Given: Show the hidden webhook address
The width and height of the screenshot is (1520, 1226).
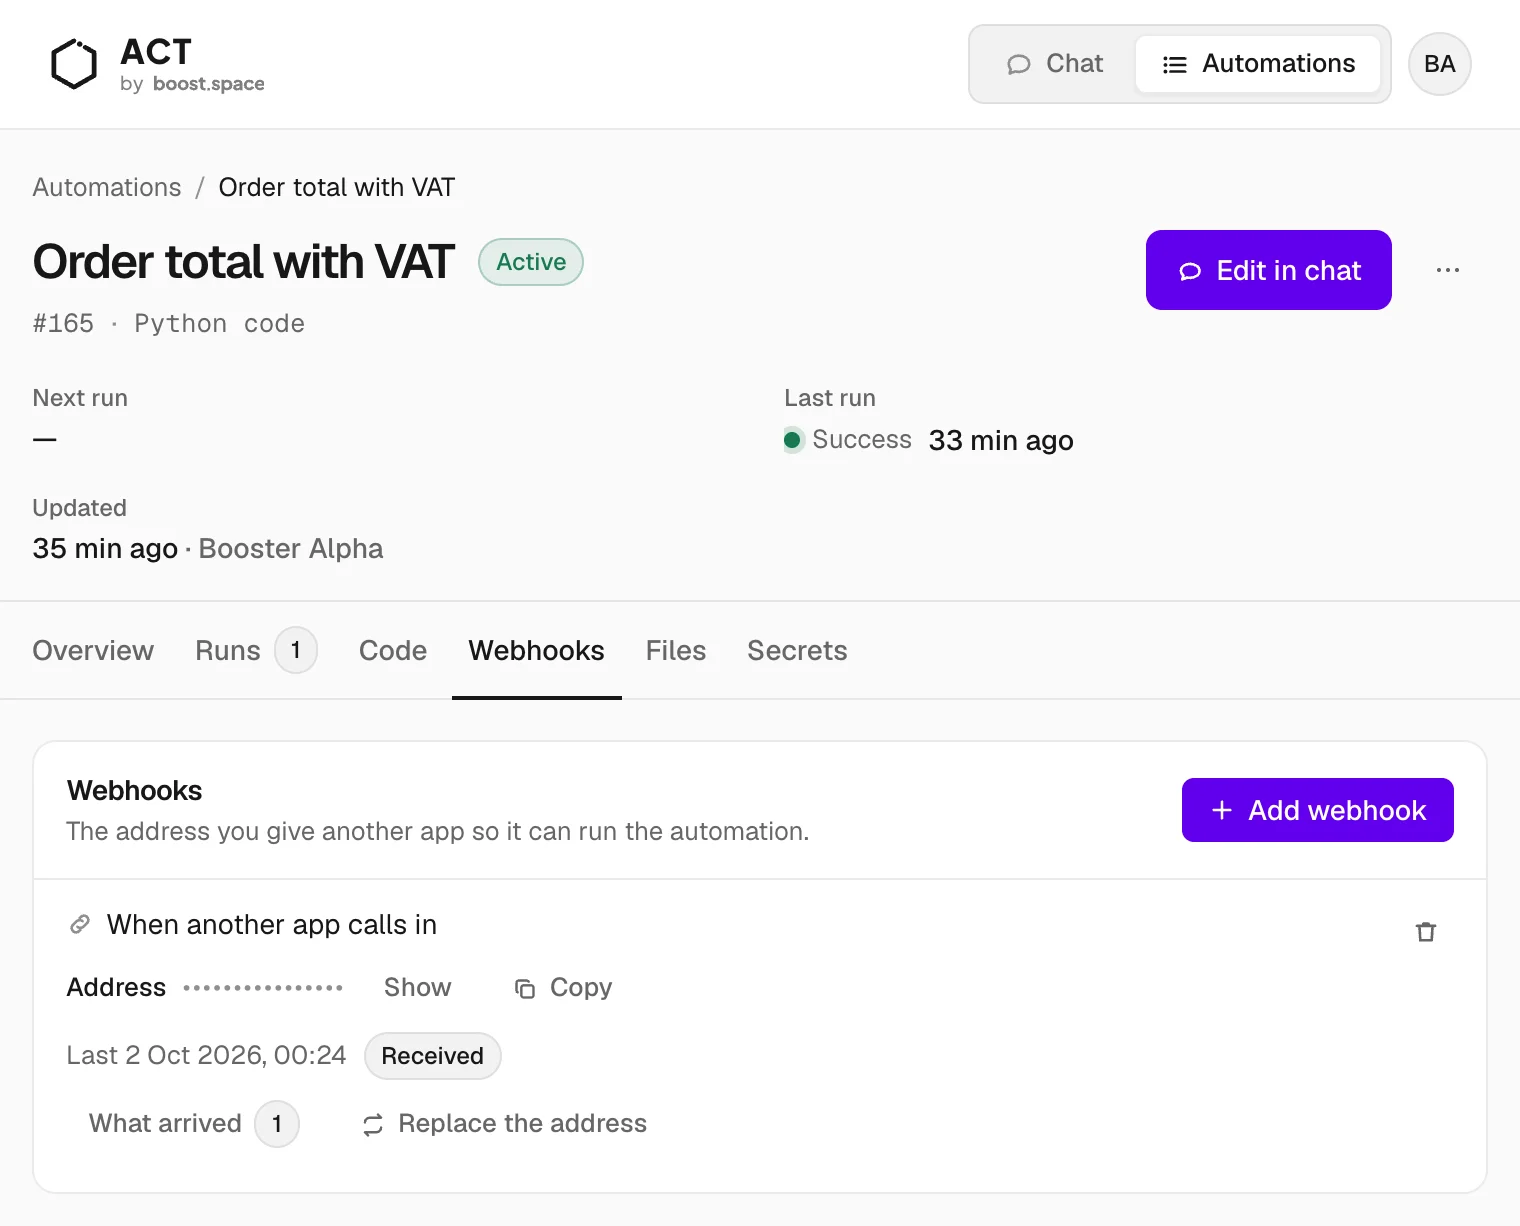Looking at the screenshot, I should pyautogui.click(x=417, y=987).
